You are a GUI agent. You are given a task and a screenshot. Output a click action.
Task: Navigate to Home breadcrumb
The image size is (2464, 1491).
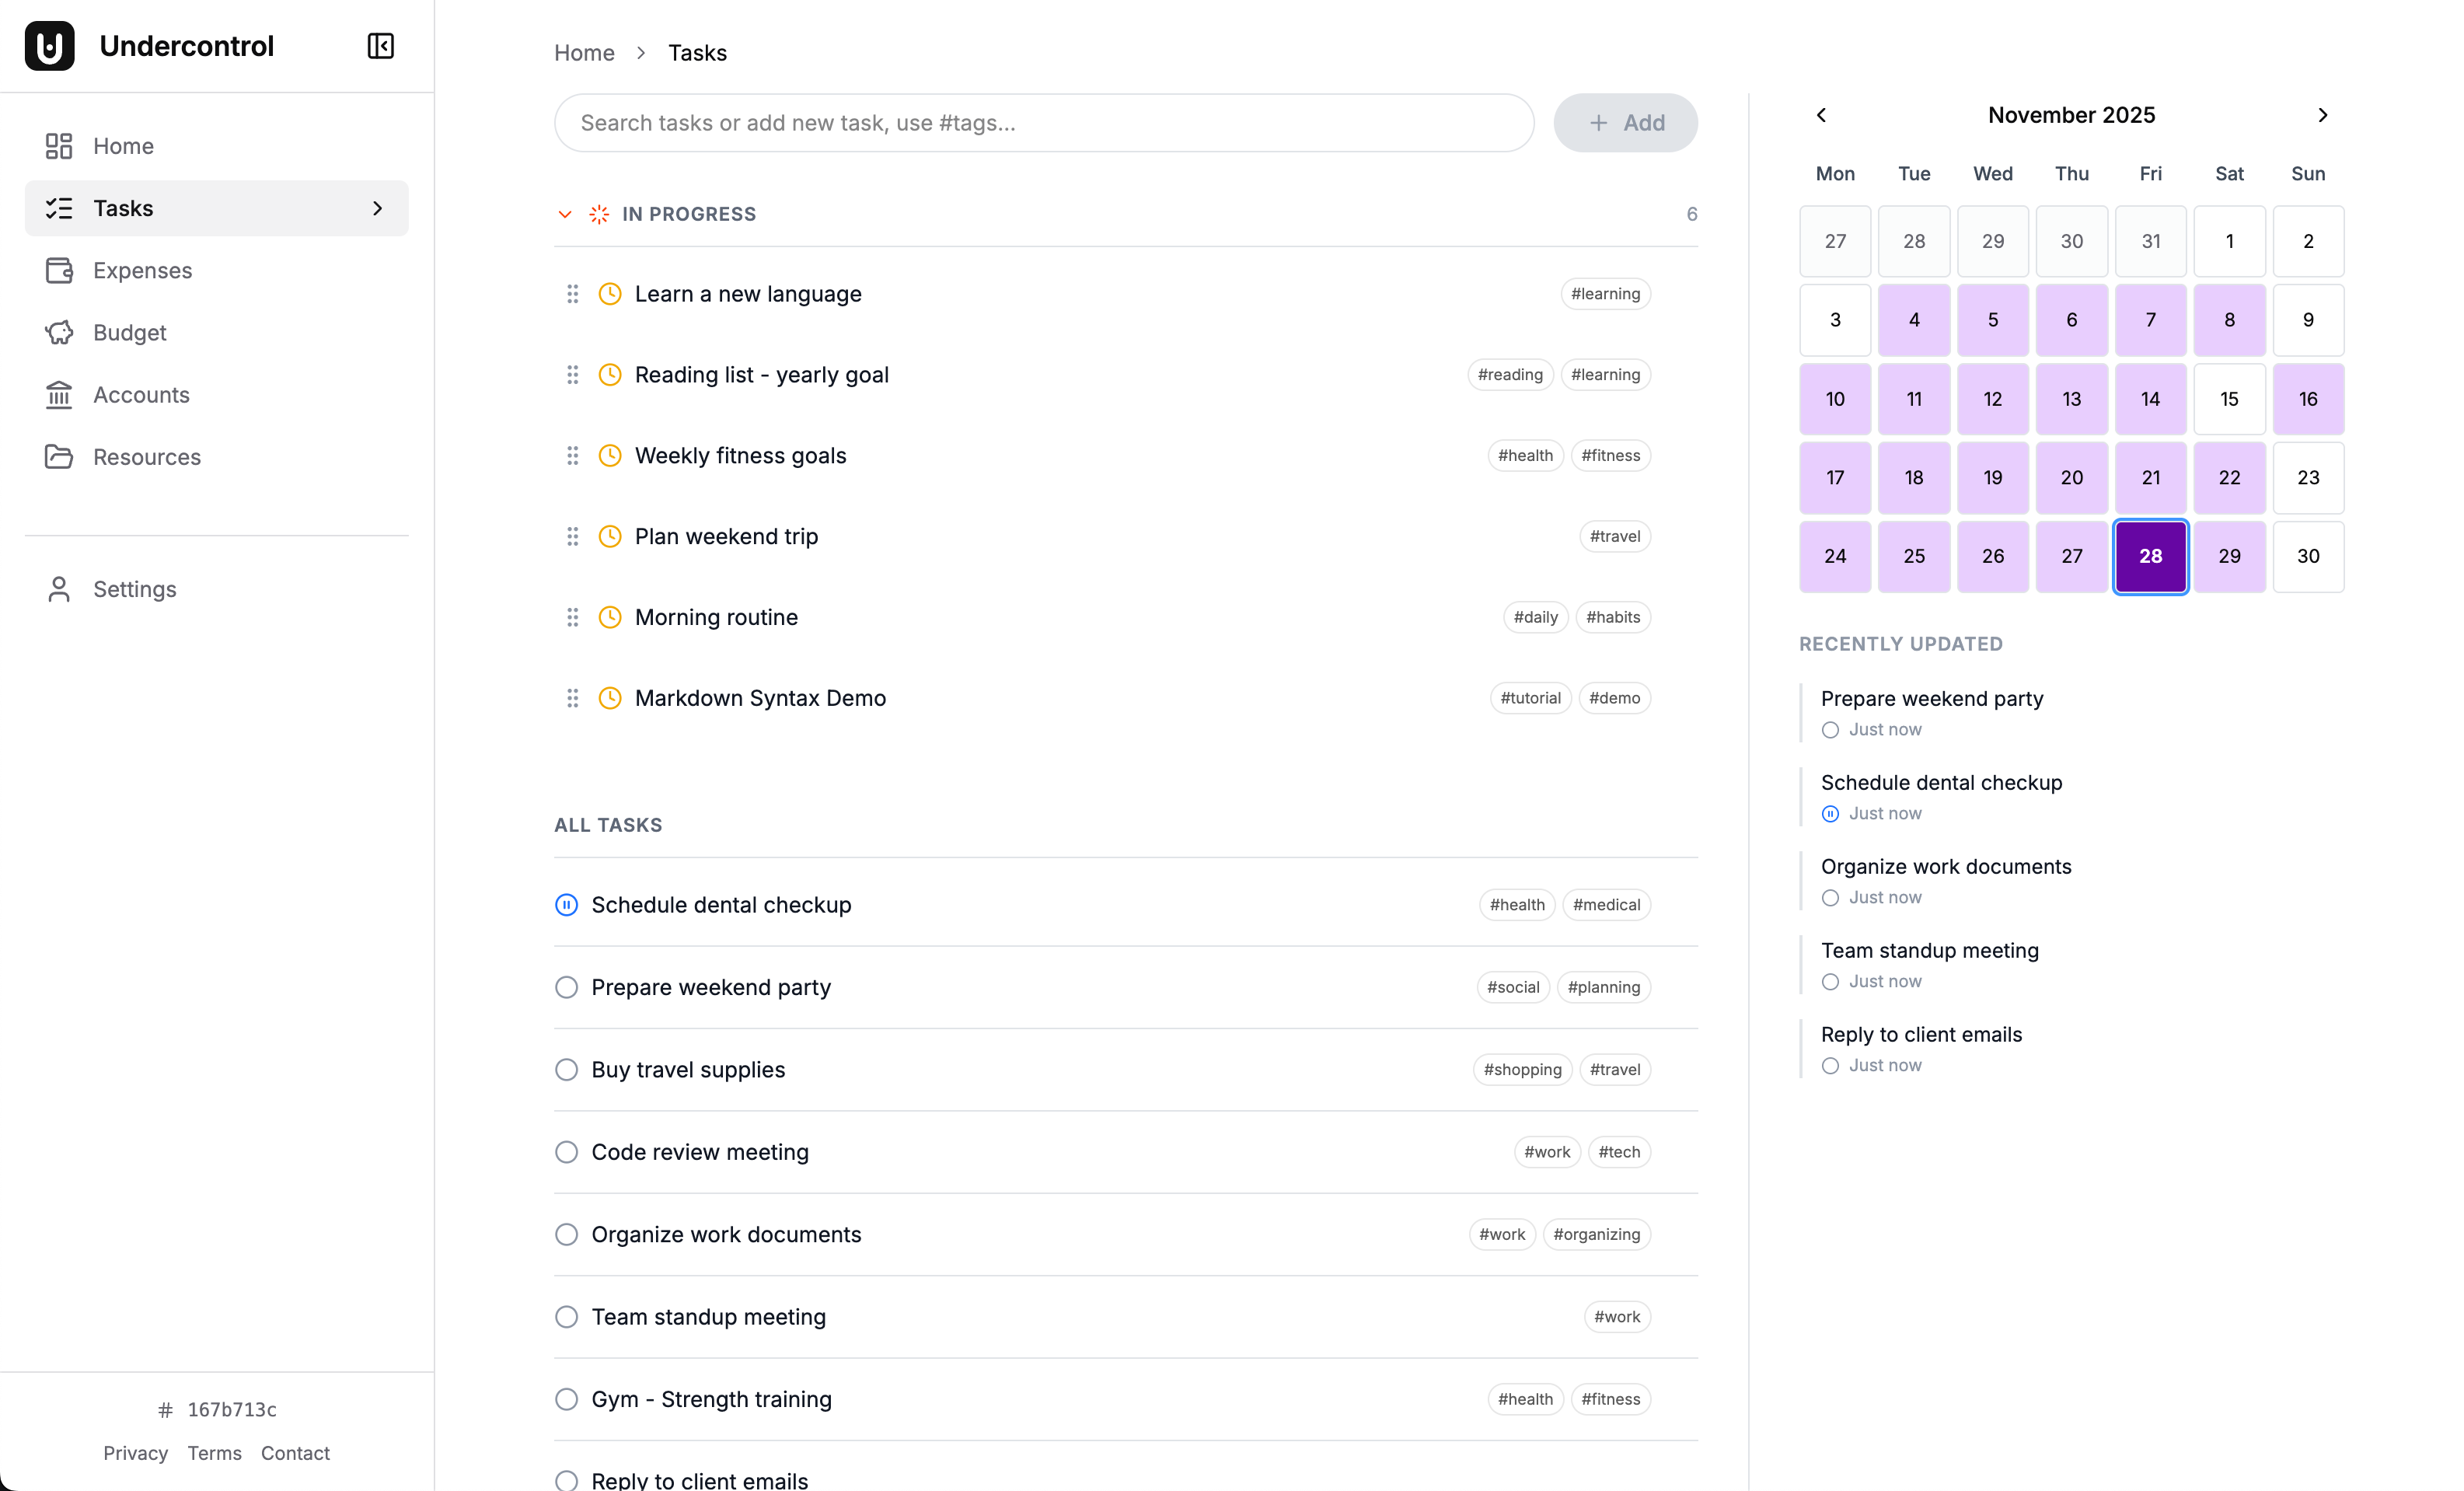point(584,53)
